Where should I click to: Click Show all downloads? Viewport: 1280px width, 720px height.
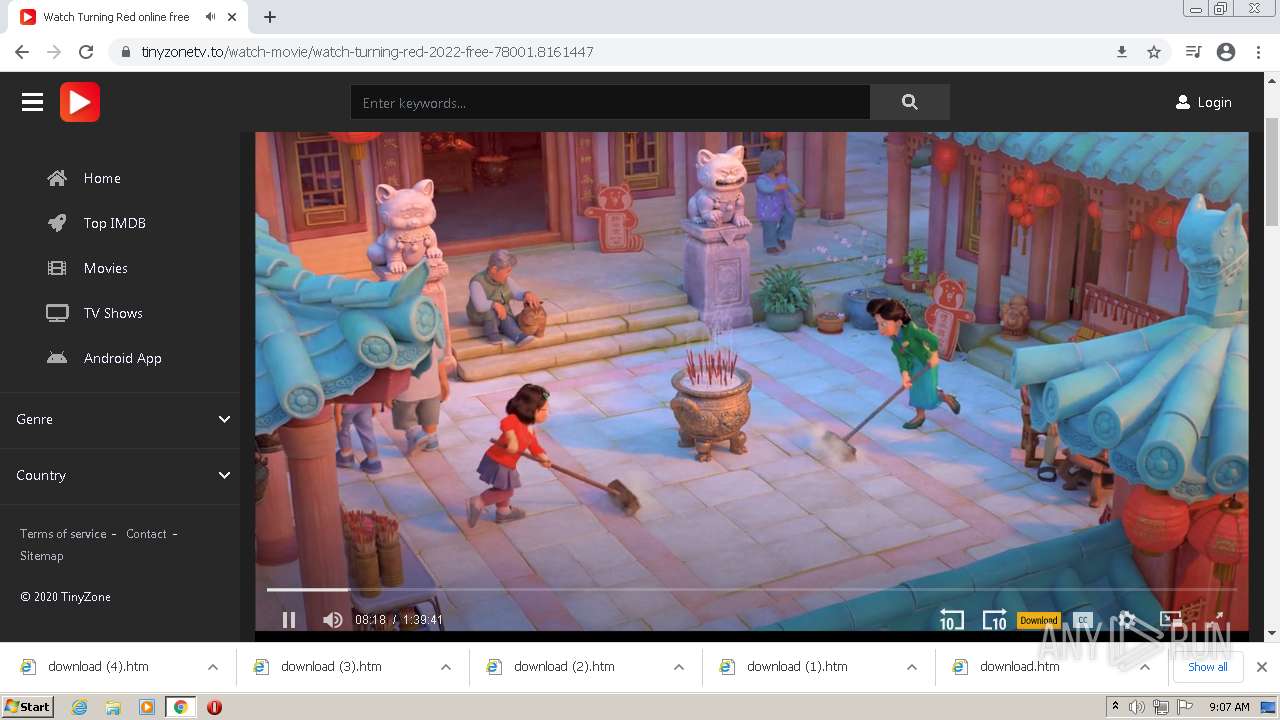(1207, 667)
